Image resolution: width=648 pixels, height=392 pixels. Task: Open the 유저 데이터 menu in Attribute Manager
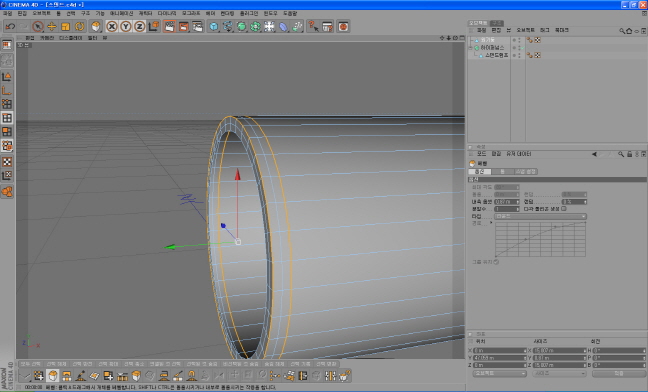519,154
